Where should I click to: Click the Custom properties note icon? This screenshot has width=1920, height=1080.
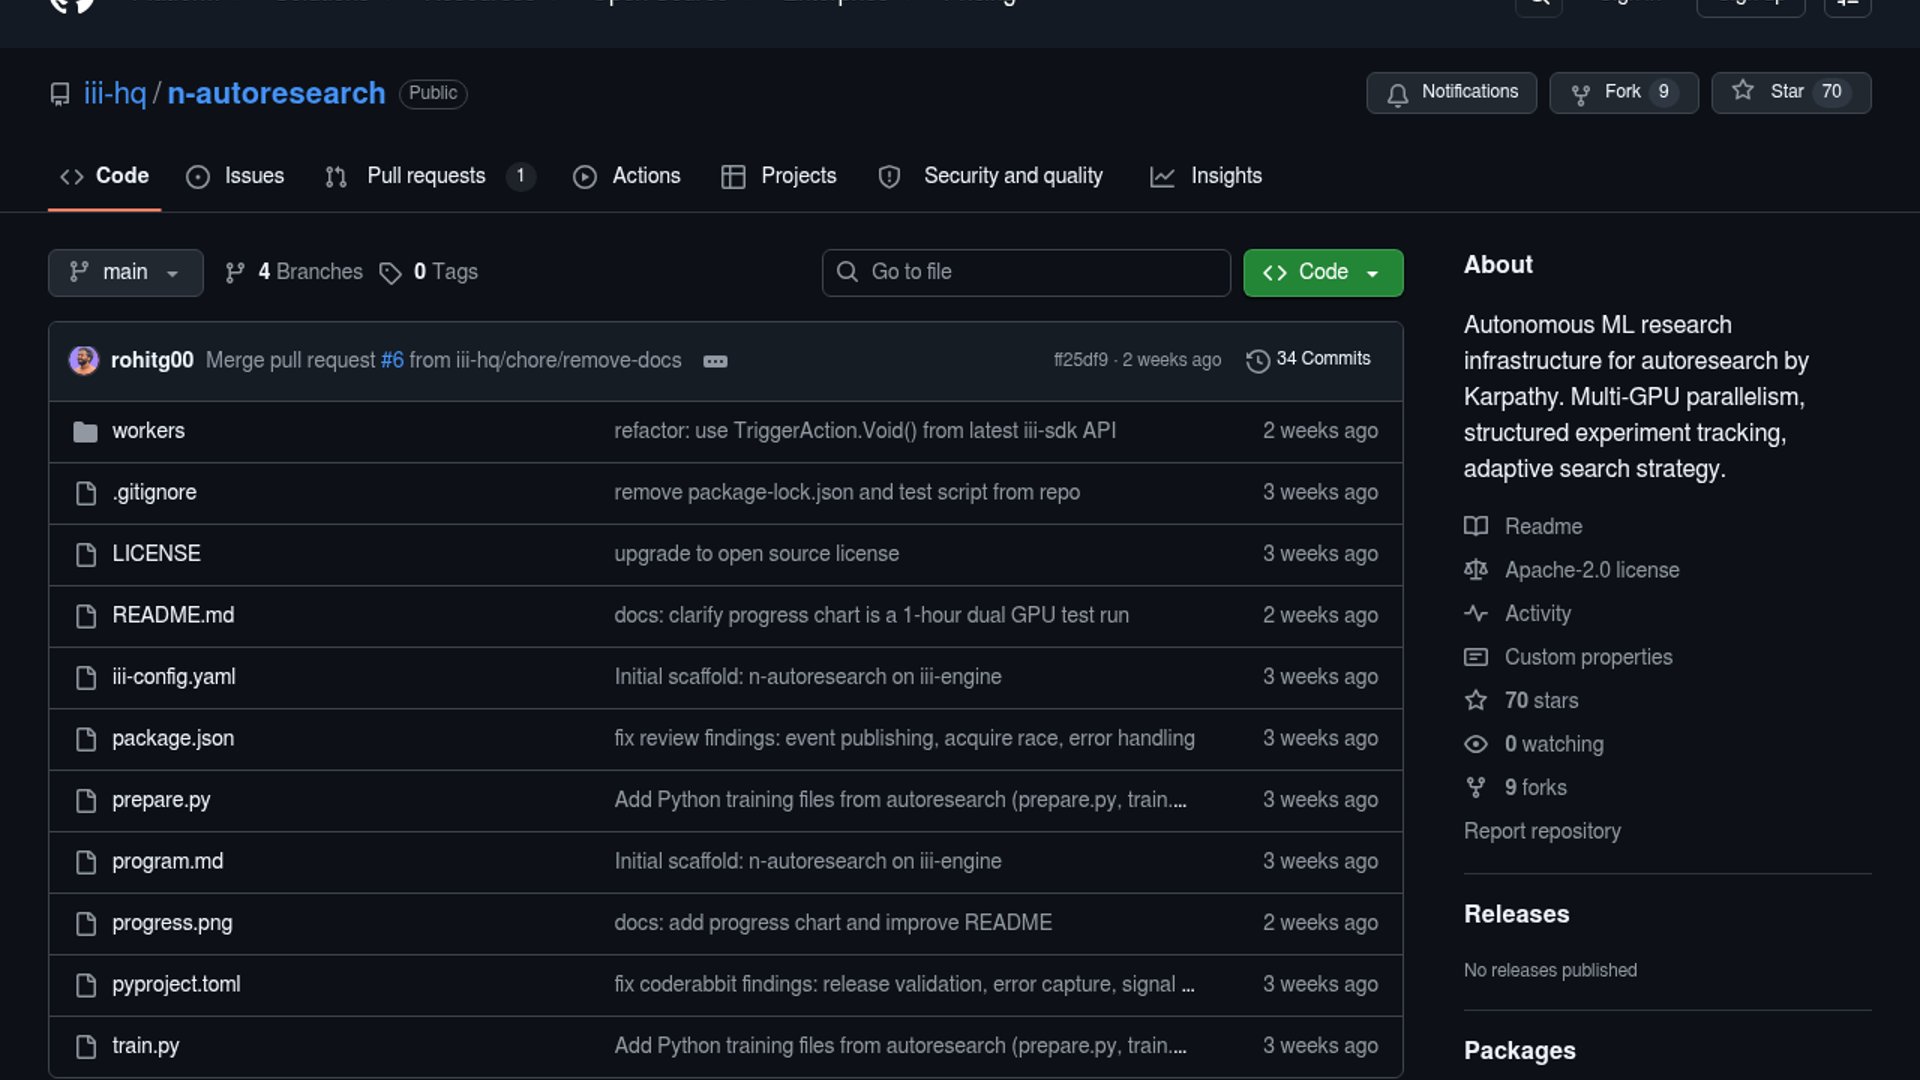click(1475, 657)
